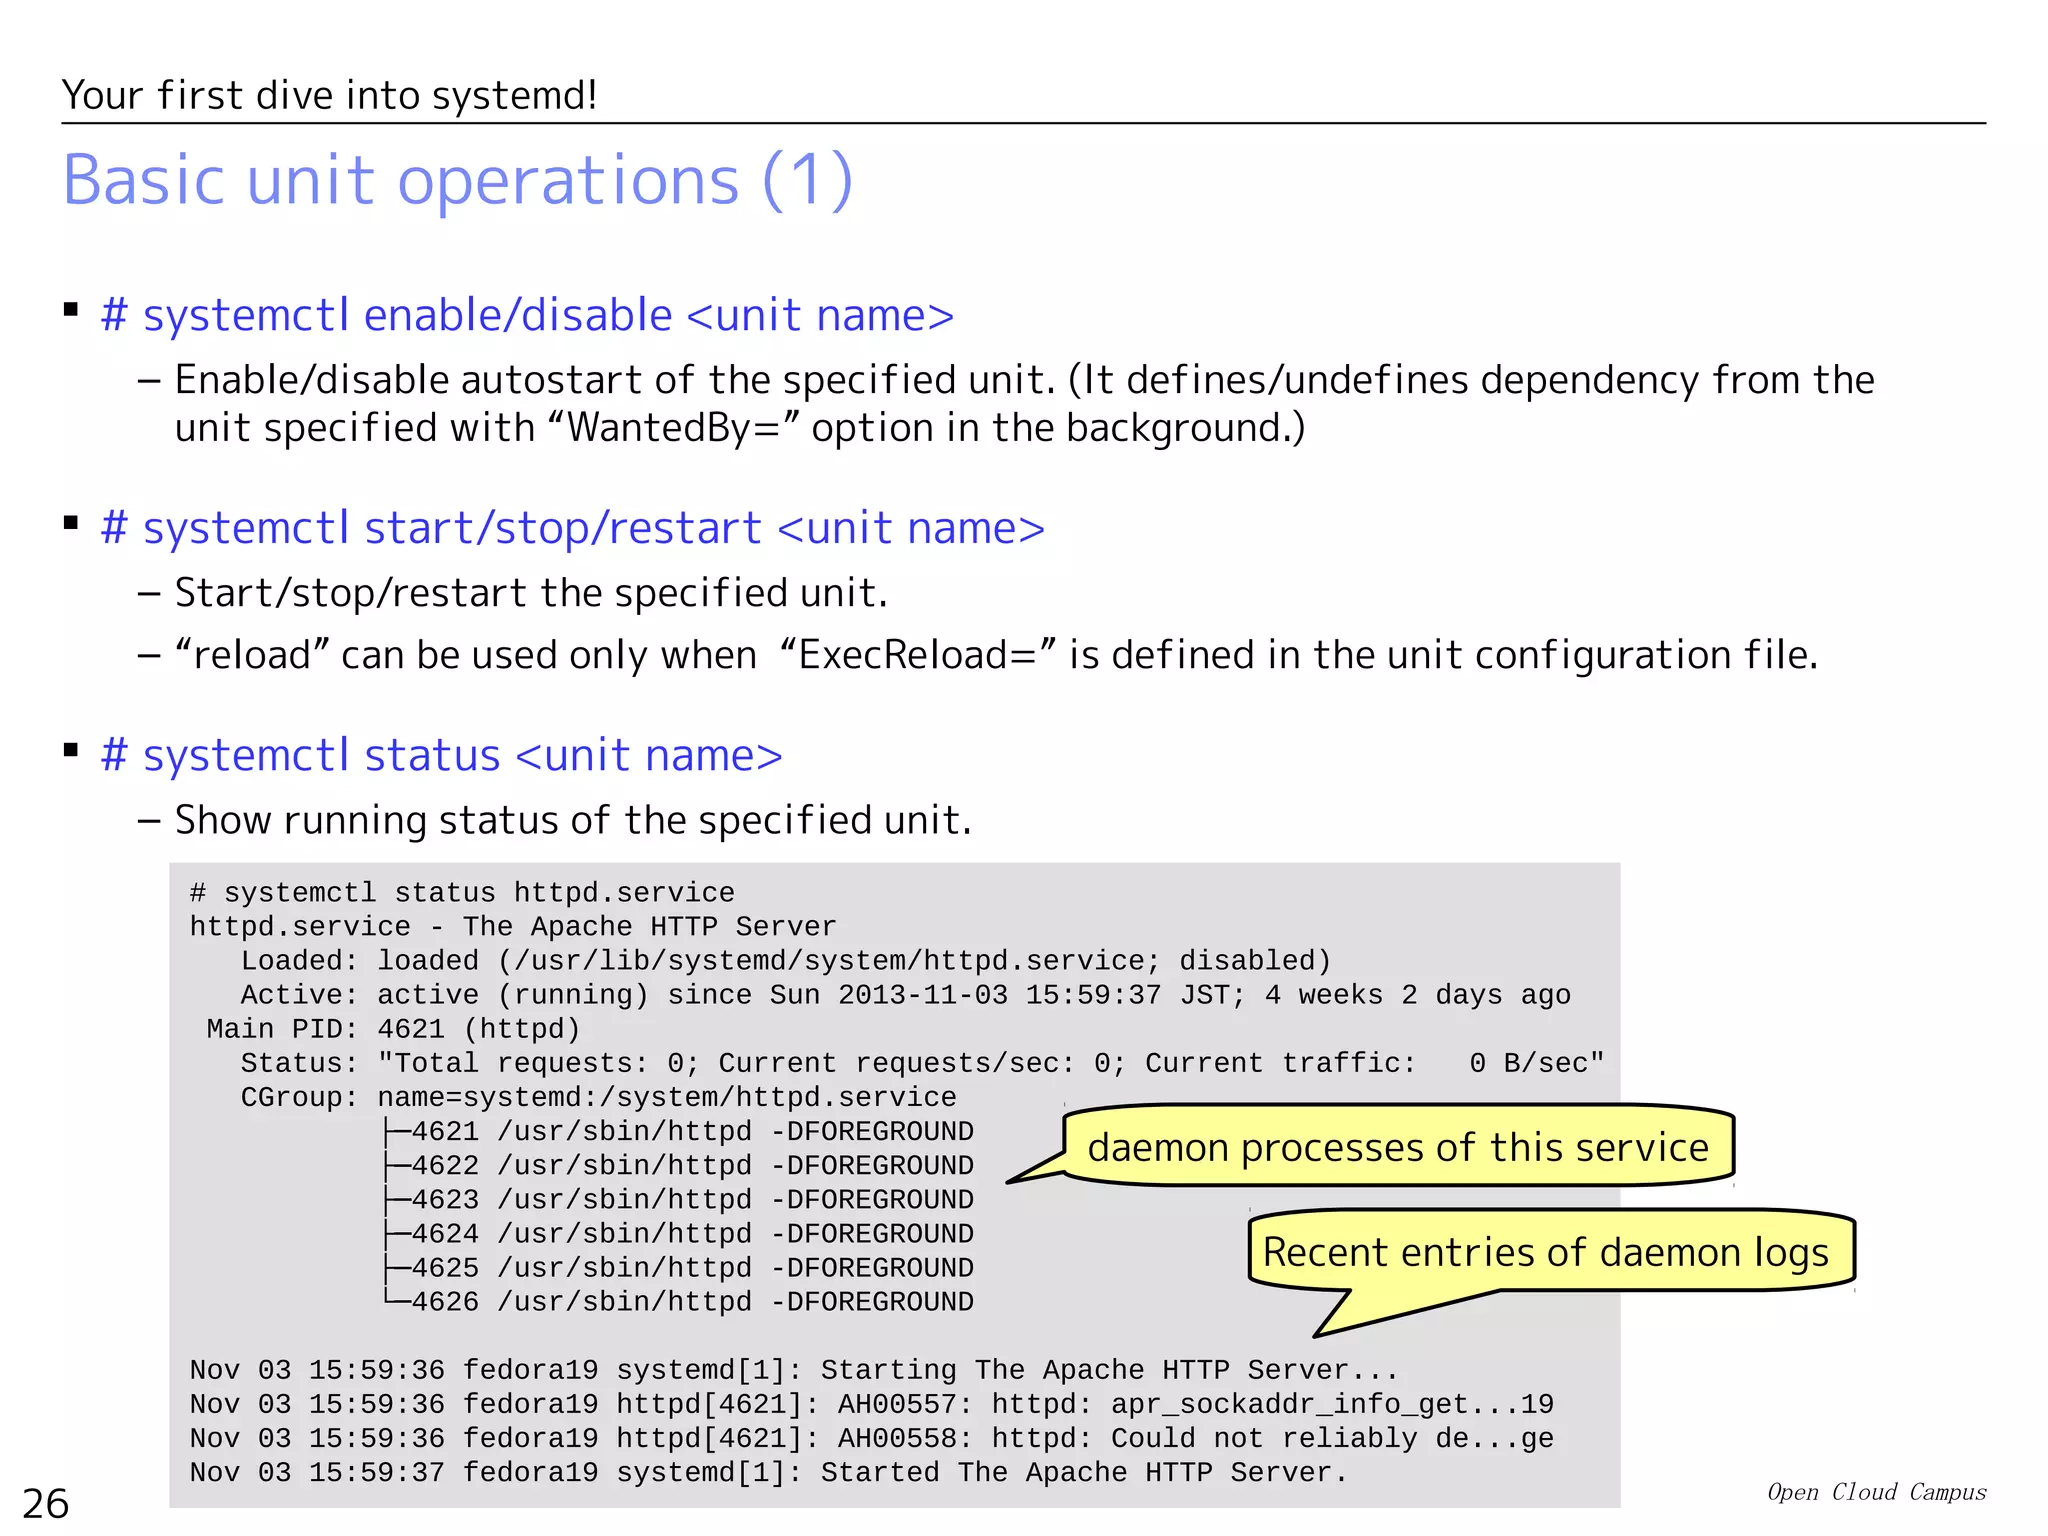Click log line containing 'AH00558: httpd: Could not reliably'

coord(872,1438)
